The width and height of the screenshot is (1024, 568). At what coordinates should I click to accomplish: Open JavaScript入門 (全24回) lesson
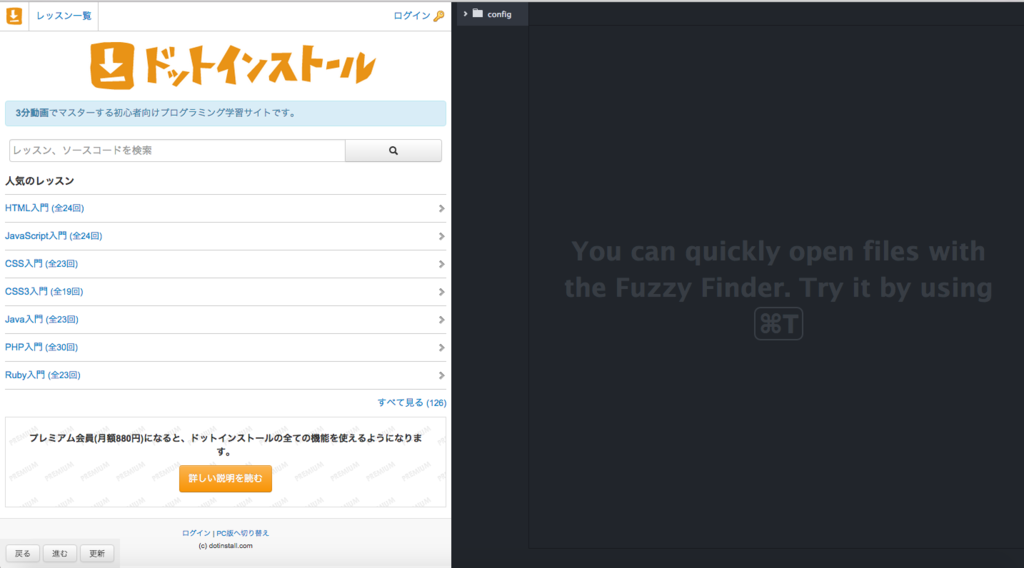pyautogui.click(x=54, y=236)
